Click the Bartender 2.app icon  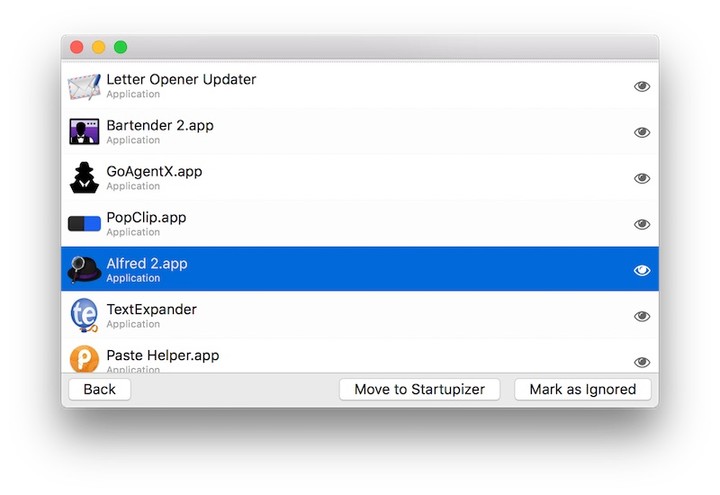coord(84,132)
